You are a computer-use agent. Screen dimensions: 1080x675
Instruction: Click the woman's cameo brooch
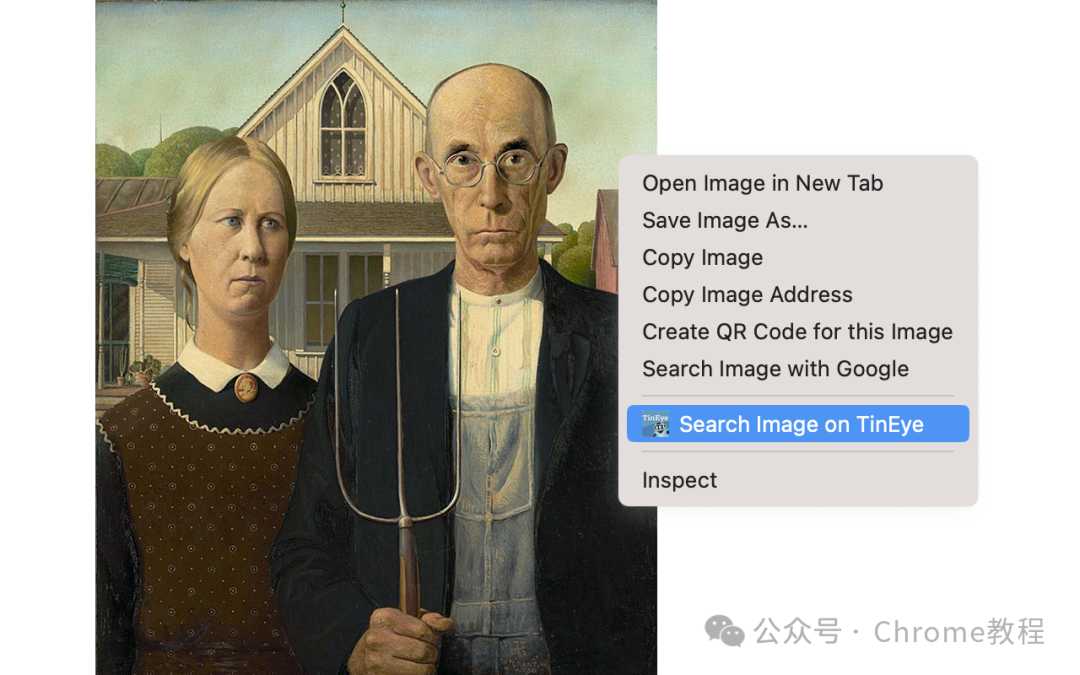pos(246,388)
